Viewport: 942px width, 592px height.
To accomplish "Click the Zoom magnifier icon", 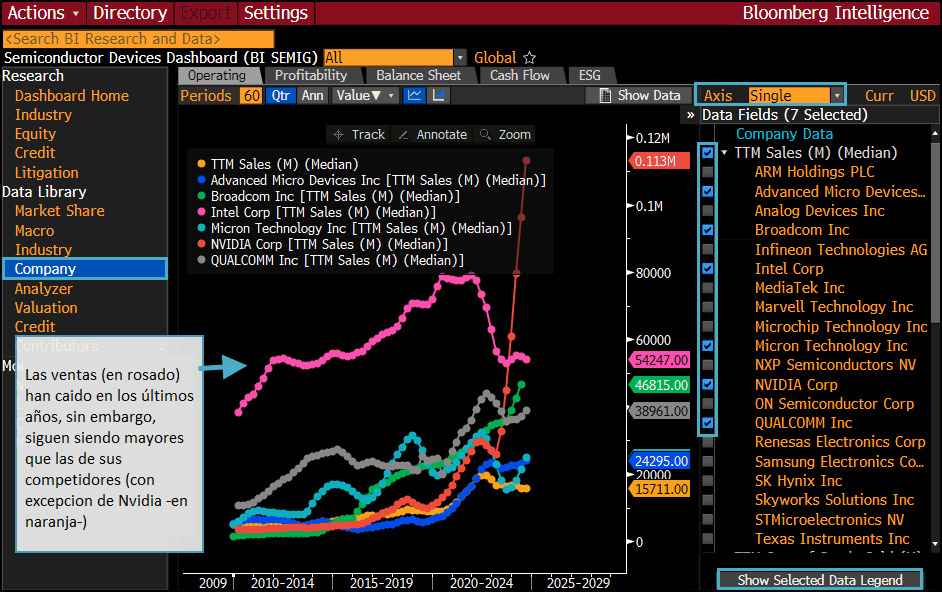I will pyautogui.click(x=485, y=135).
